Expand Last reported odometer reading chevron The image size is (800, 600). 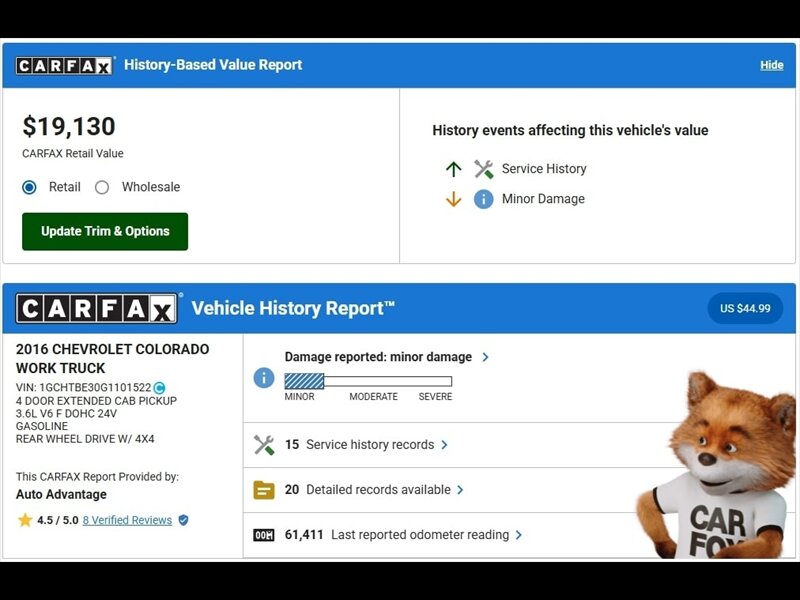(518, 535)
